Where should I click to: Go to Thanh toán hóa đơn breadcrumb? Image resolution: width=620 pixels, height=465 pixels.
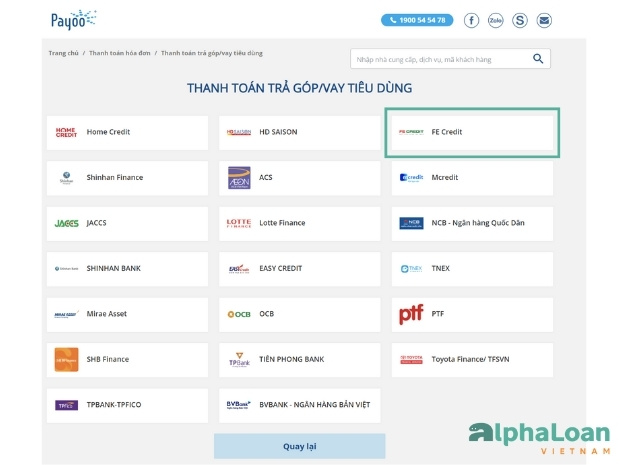tap(120, 53)
